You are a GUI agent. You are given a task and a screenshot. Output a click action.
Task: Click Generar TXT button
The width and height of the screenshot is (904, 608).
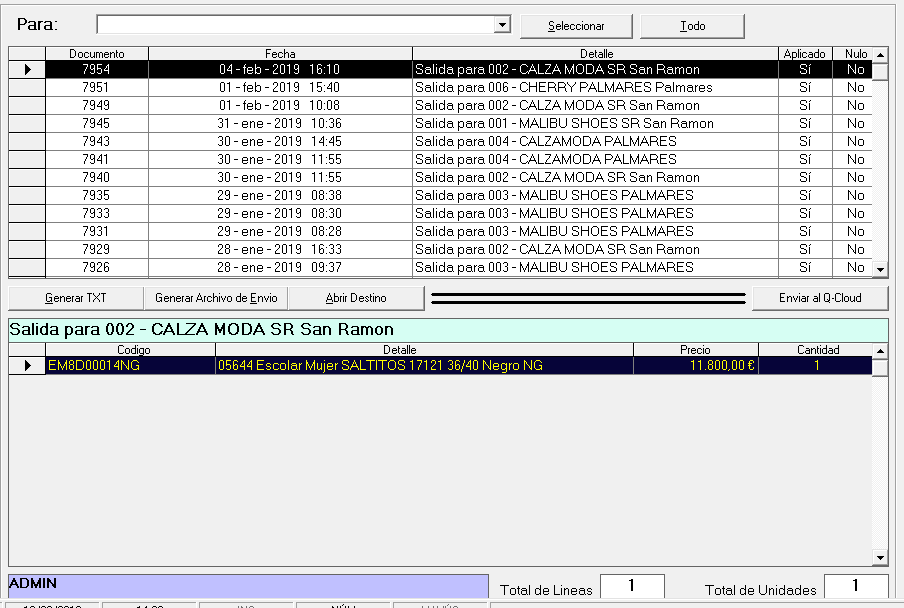[x=76, y=298]
